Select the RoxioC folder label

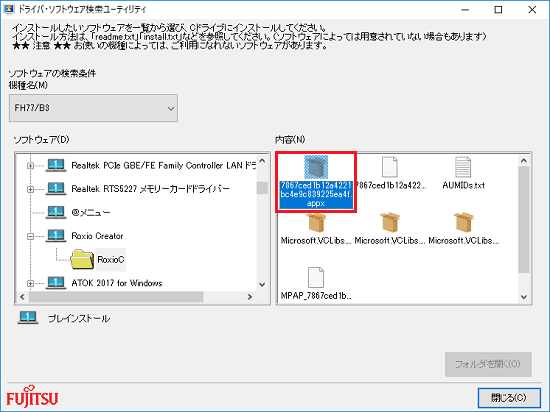click(x=111, y=259)
